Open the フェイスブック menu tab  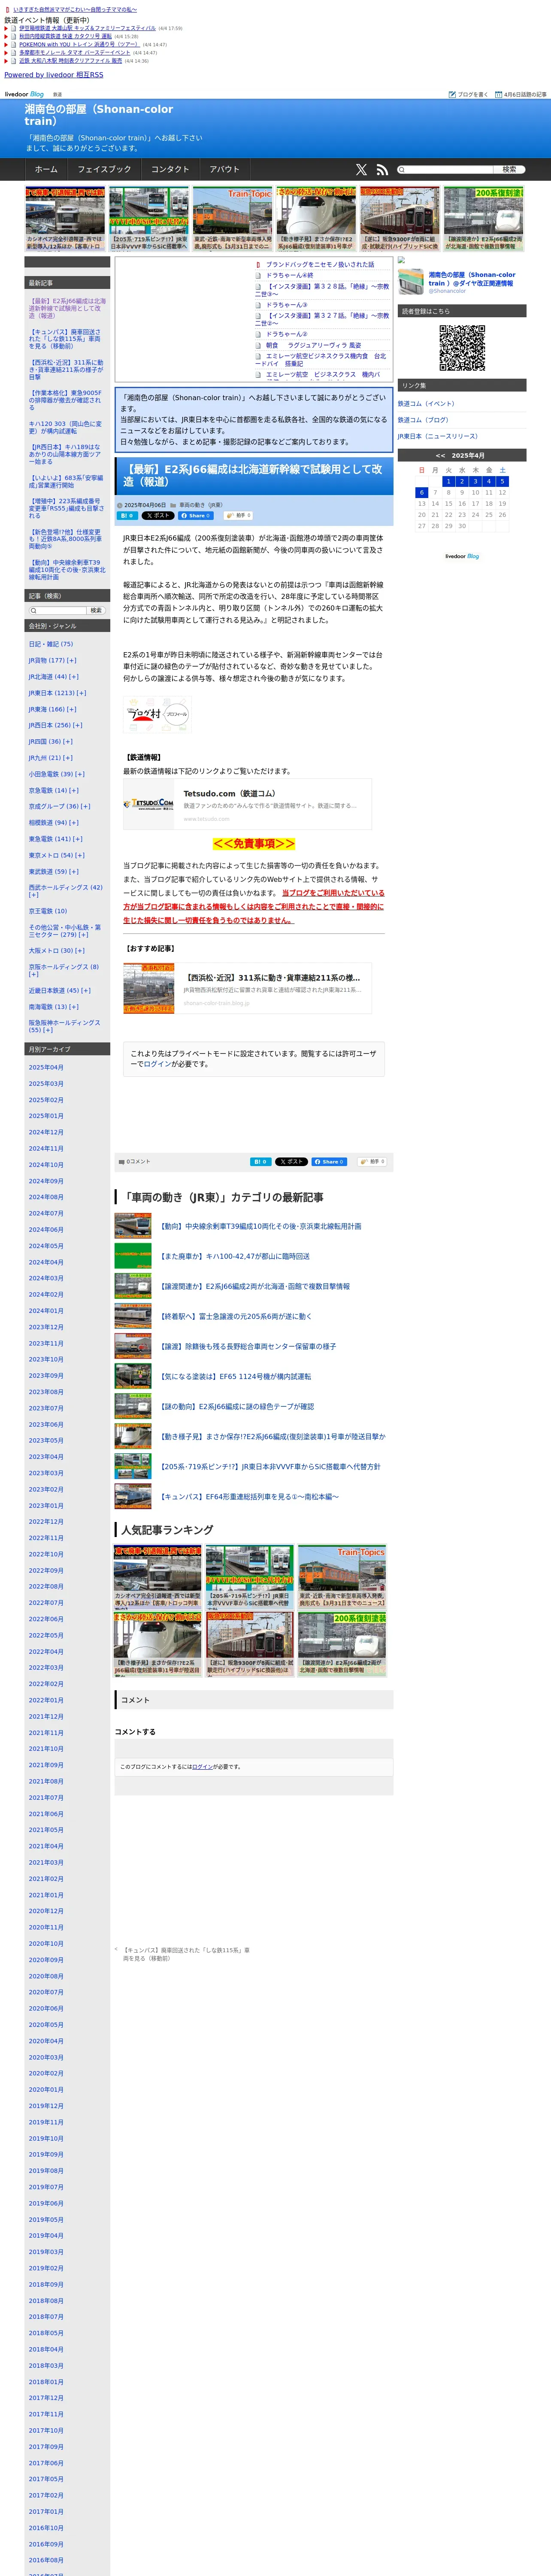coord(104,170)
